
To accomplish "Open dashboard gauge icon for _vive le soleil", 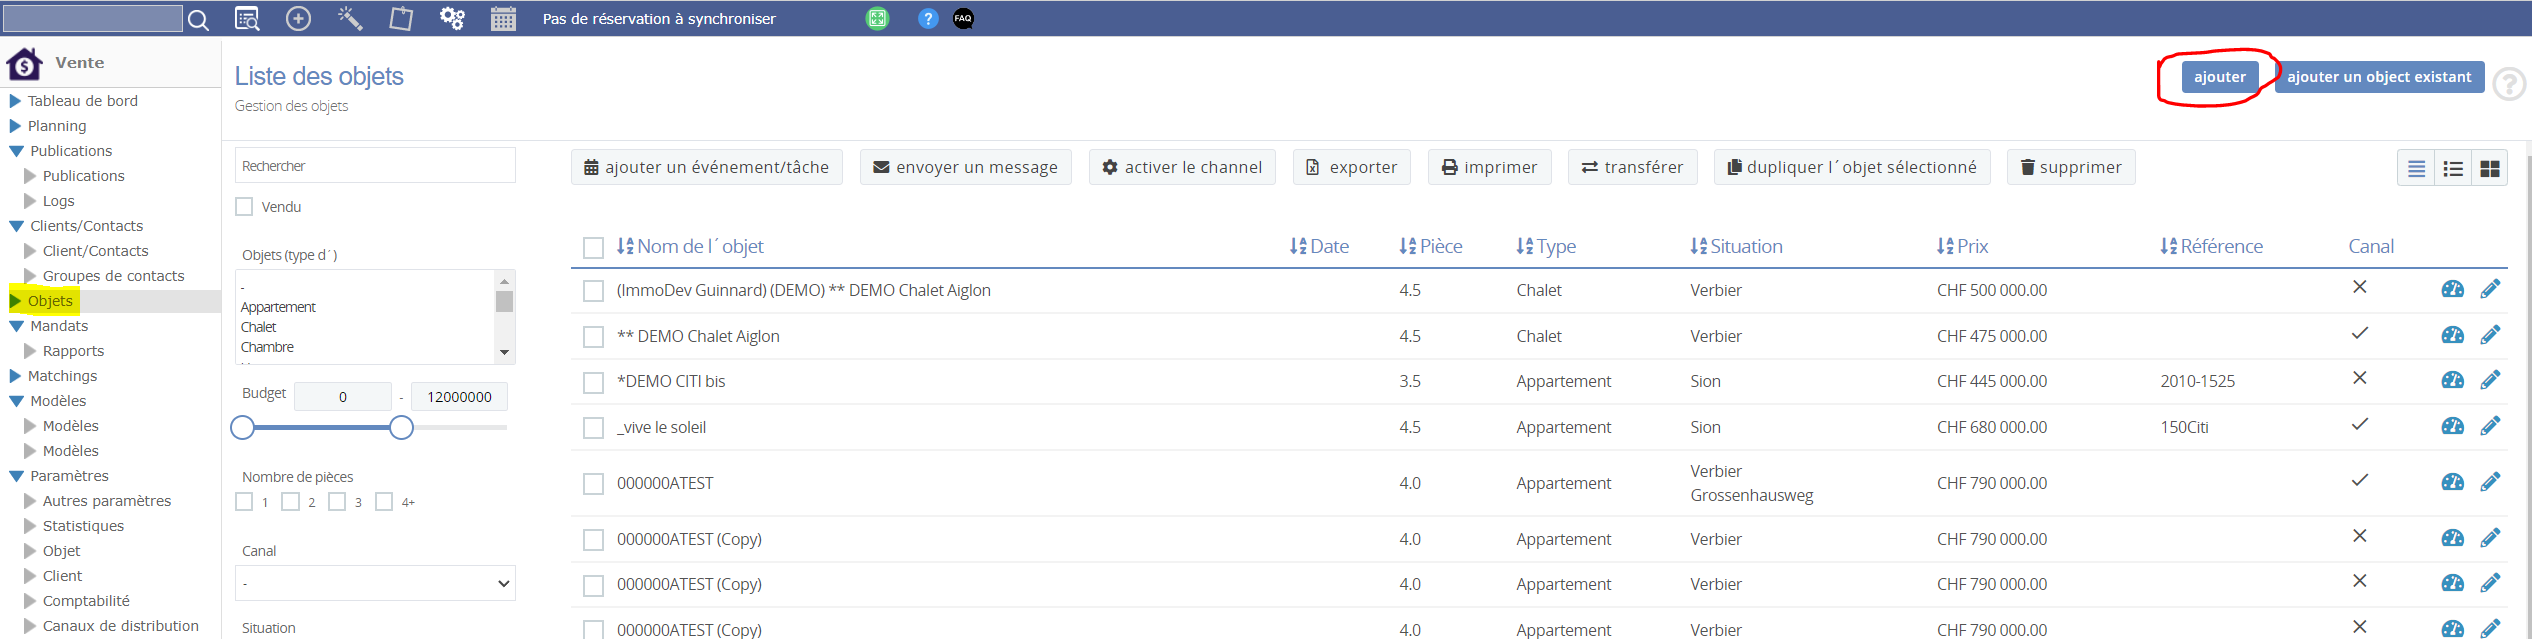I will (x=2452, y=426).
